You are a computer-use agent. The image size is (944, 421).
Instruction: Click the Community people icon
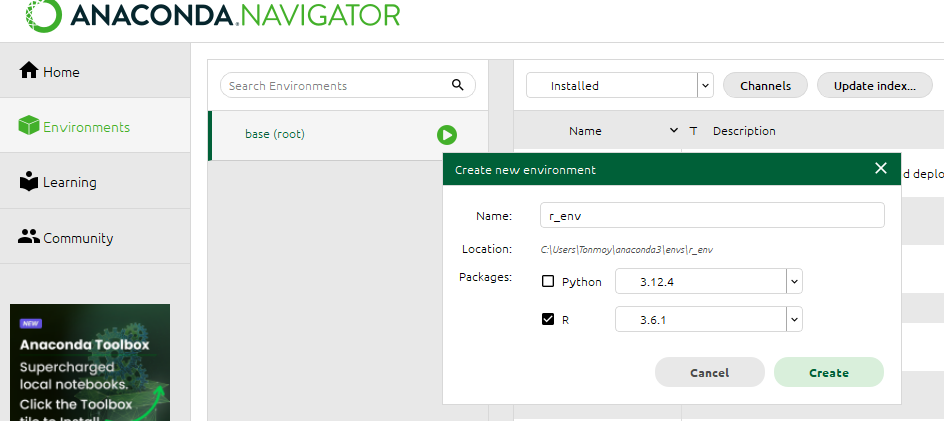coord(28,238)
